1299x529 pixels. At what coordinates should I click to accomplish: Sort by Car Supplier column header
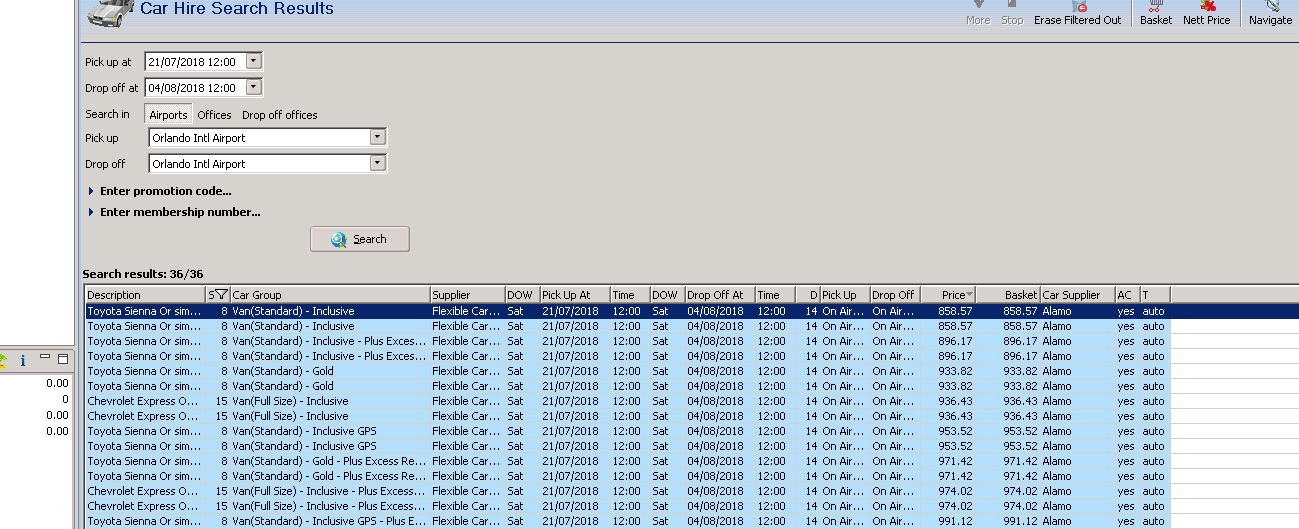1077,295
